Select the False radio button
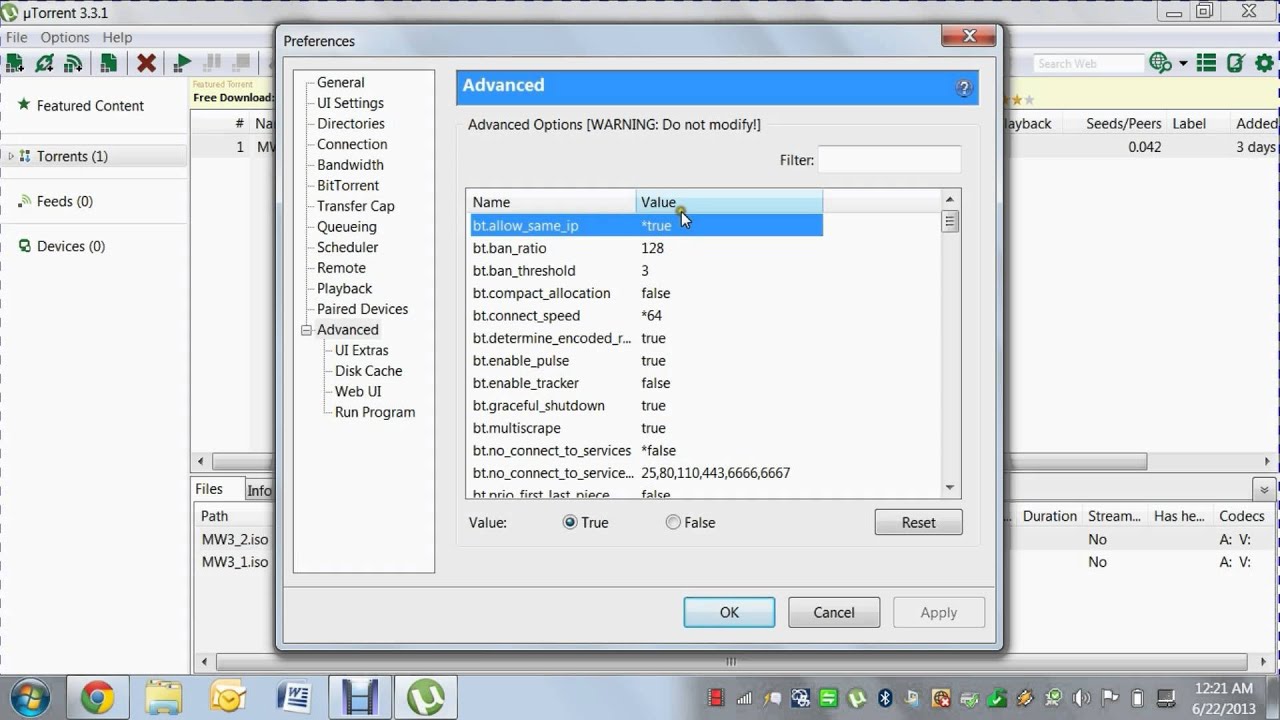Image resolution: width=1280 pixels, height=720 pixels. (x=673, y=522)
